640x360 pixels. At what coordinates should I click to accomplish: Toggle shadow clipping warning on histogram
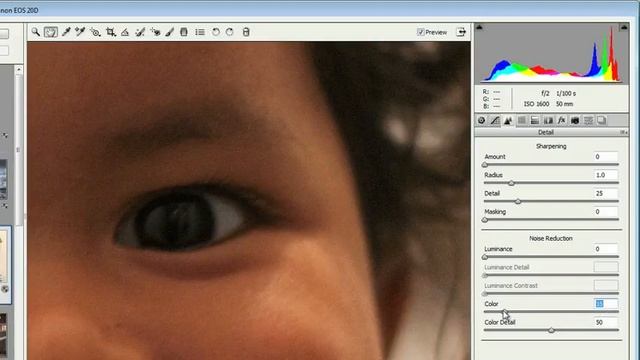pos(479,27)
